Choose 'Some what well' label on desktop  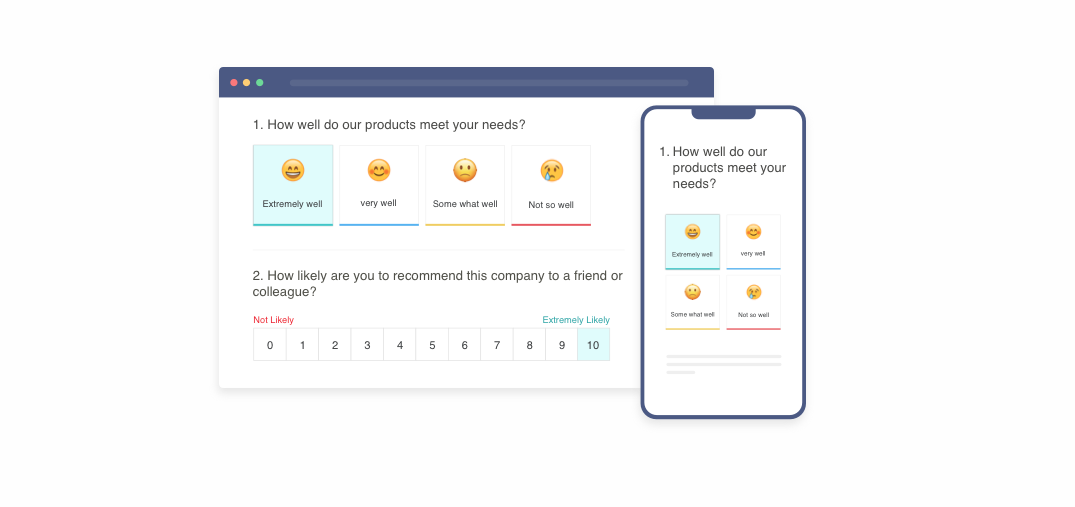[x=465, y=204]
